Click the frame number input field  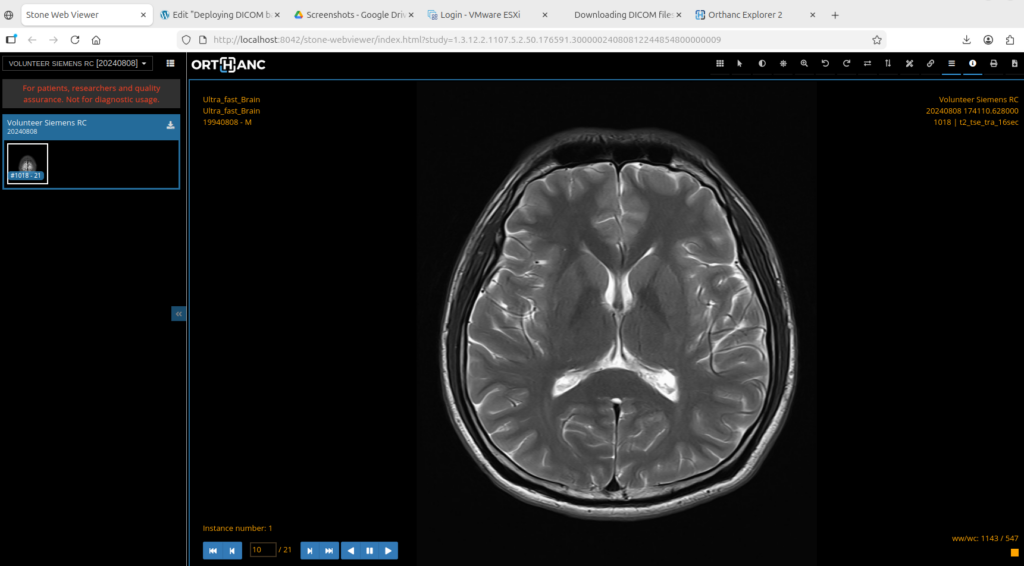pos(263,550)
